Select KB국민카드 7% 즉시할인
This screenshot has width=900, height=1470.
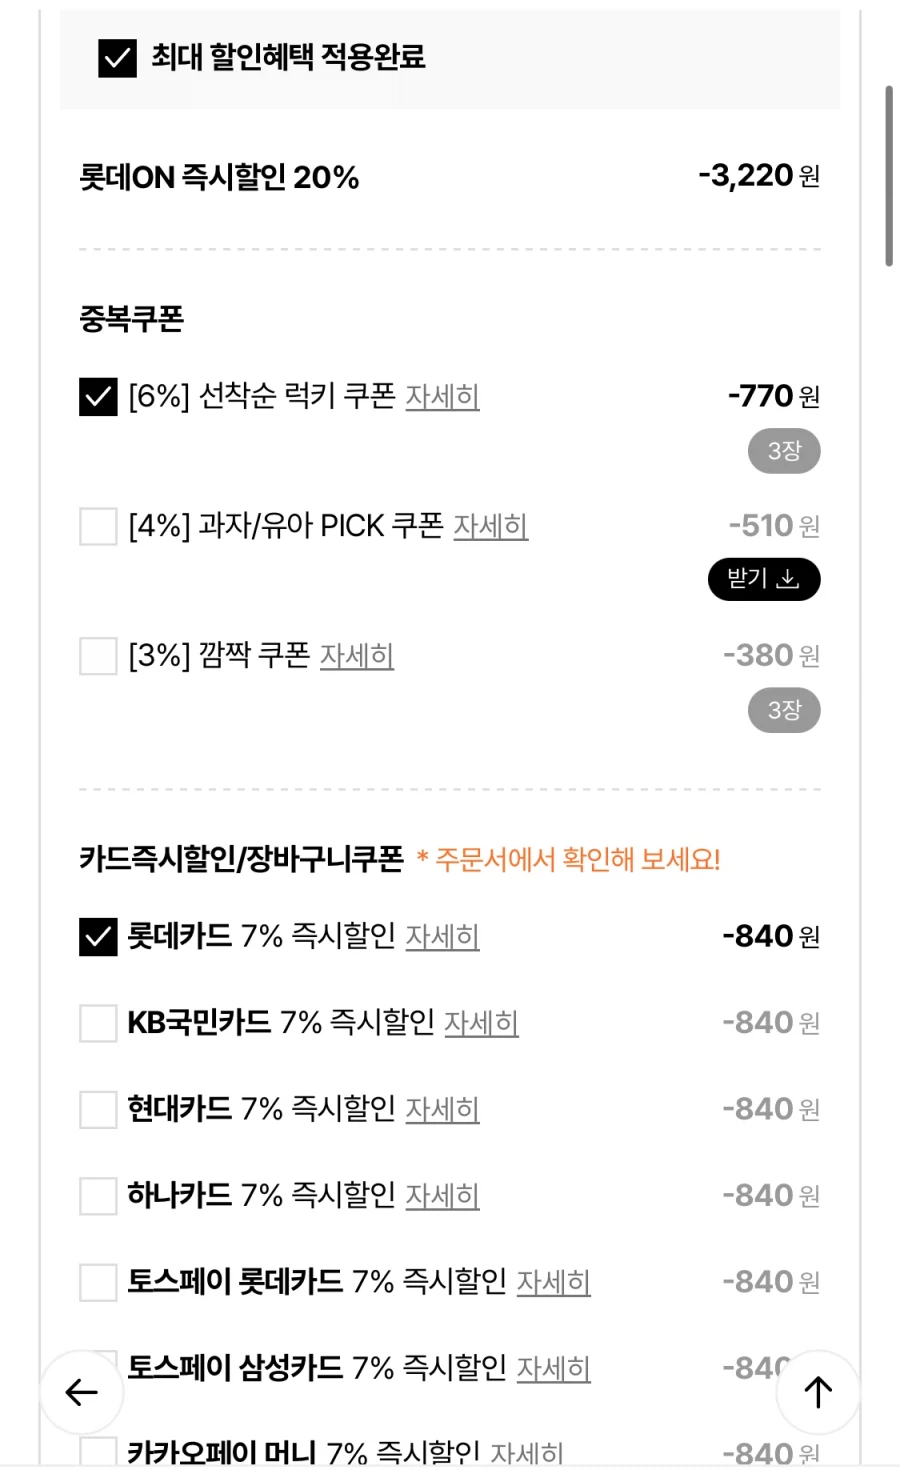point(97,1022)
